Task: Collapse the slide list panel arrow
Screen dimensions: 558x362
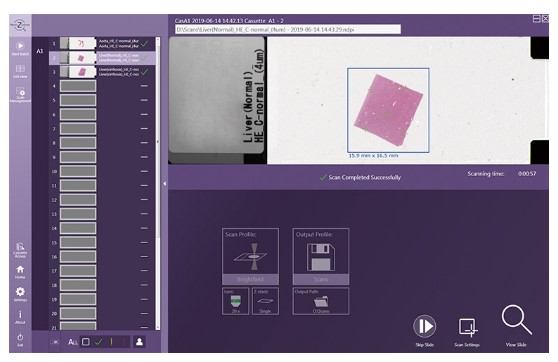Action: pos(164,184)
